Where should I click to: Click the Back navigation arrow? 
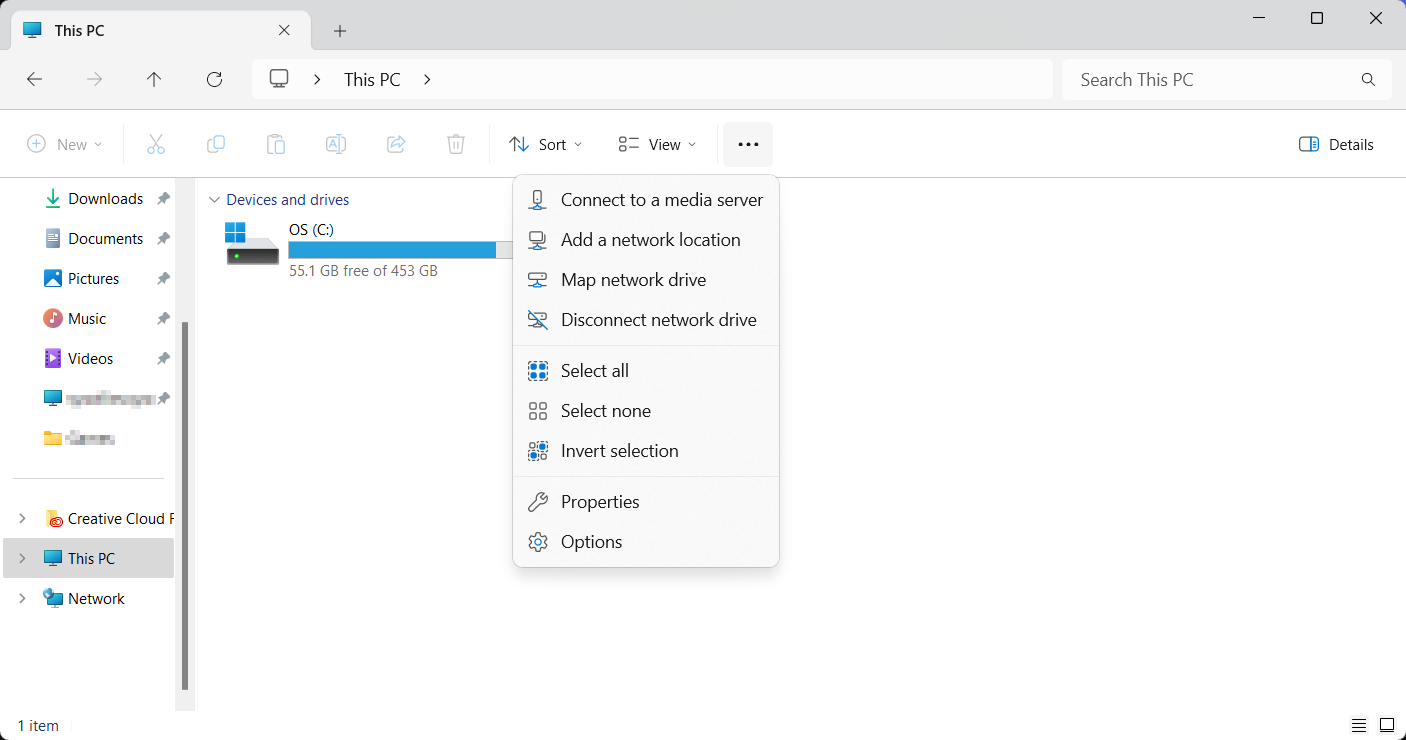tap(35, 80)
